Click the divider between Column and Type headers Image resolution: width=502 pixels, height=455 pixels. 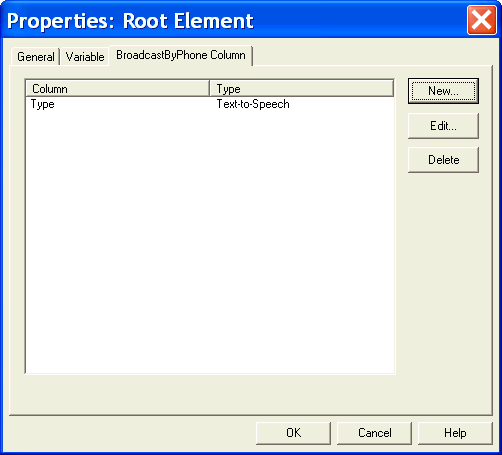(x=210, y=89)
